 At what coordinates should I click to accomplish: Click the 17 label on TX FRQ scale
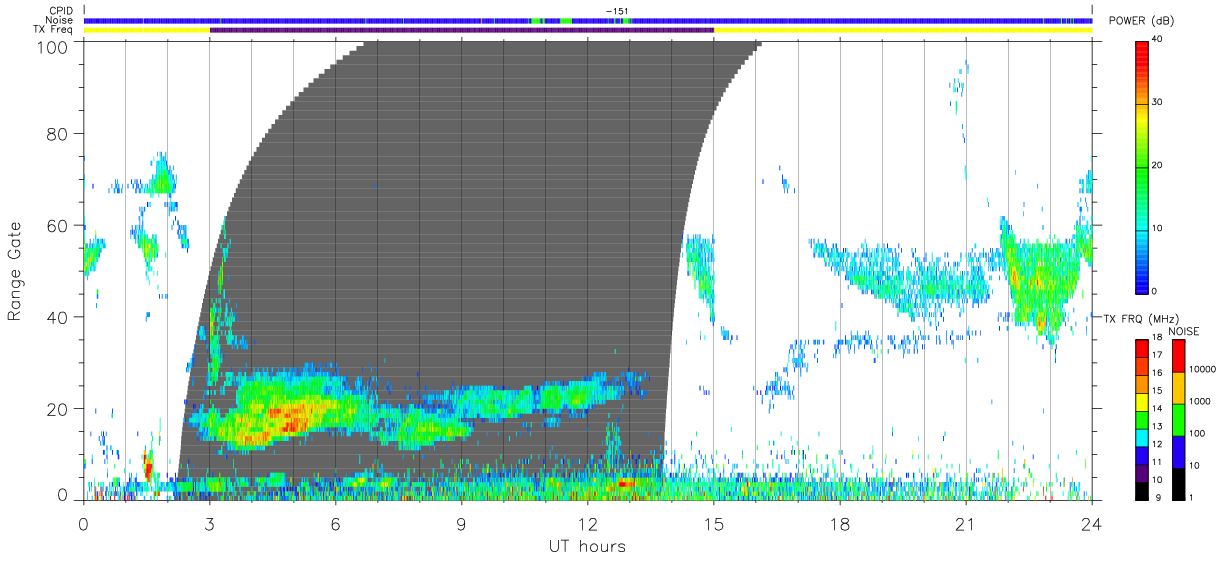click(x=1158, y=354)
